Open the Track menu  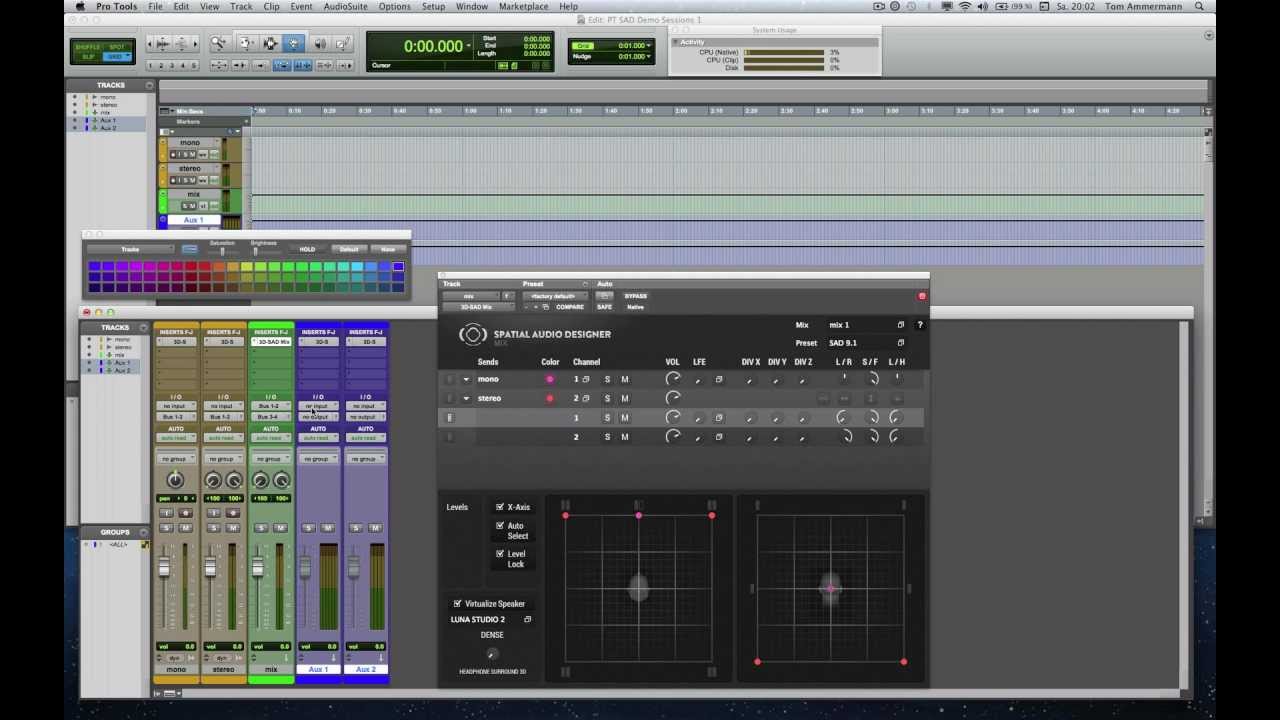[x=241, y=6]
